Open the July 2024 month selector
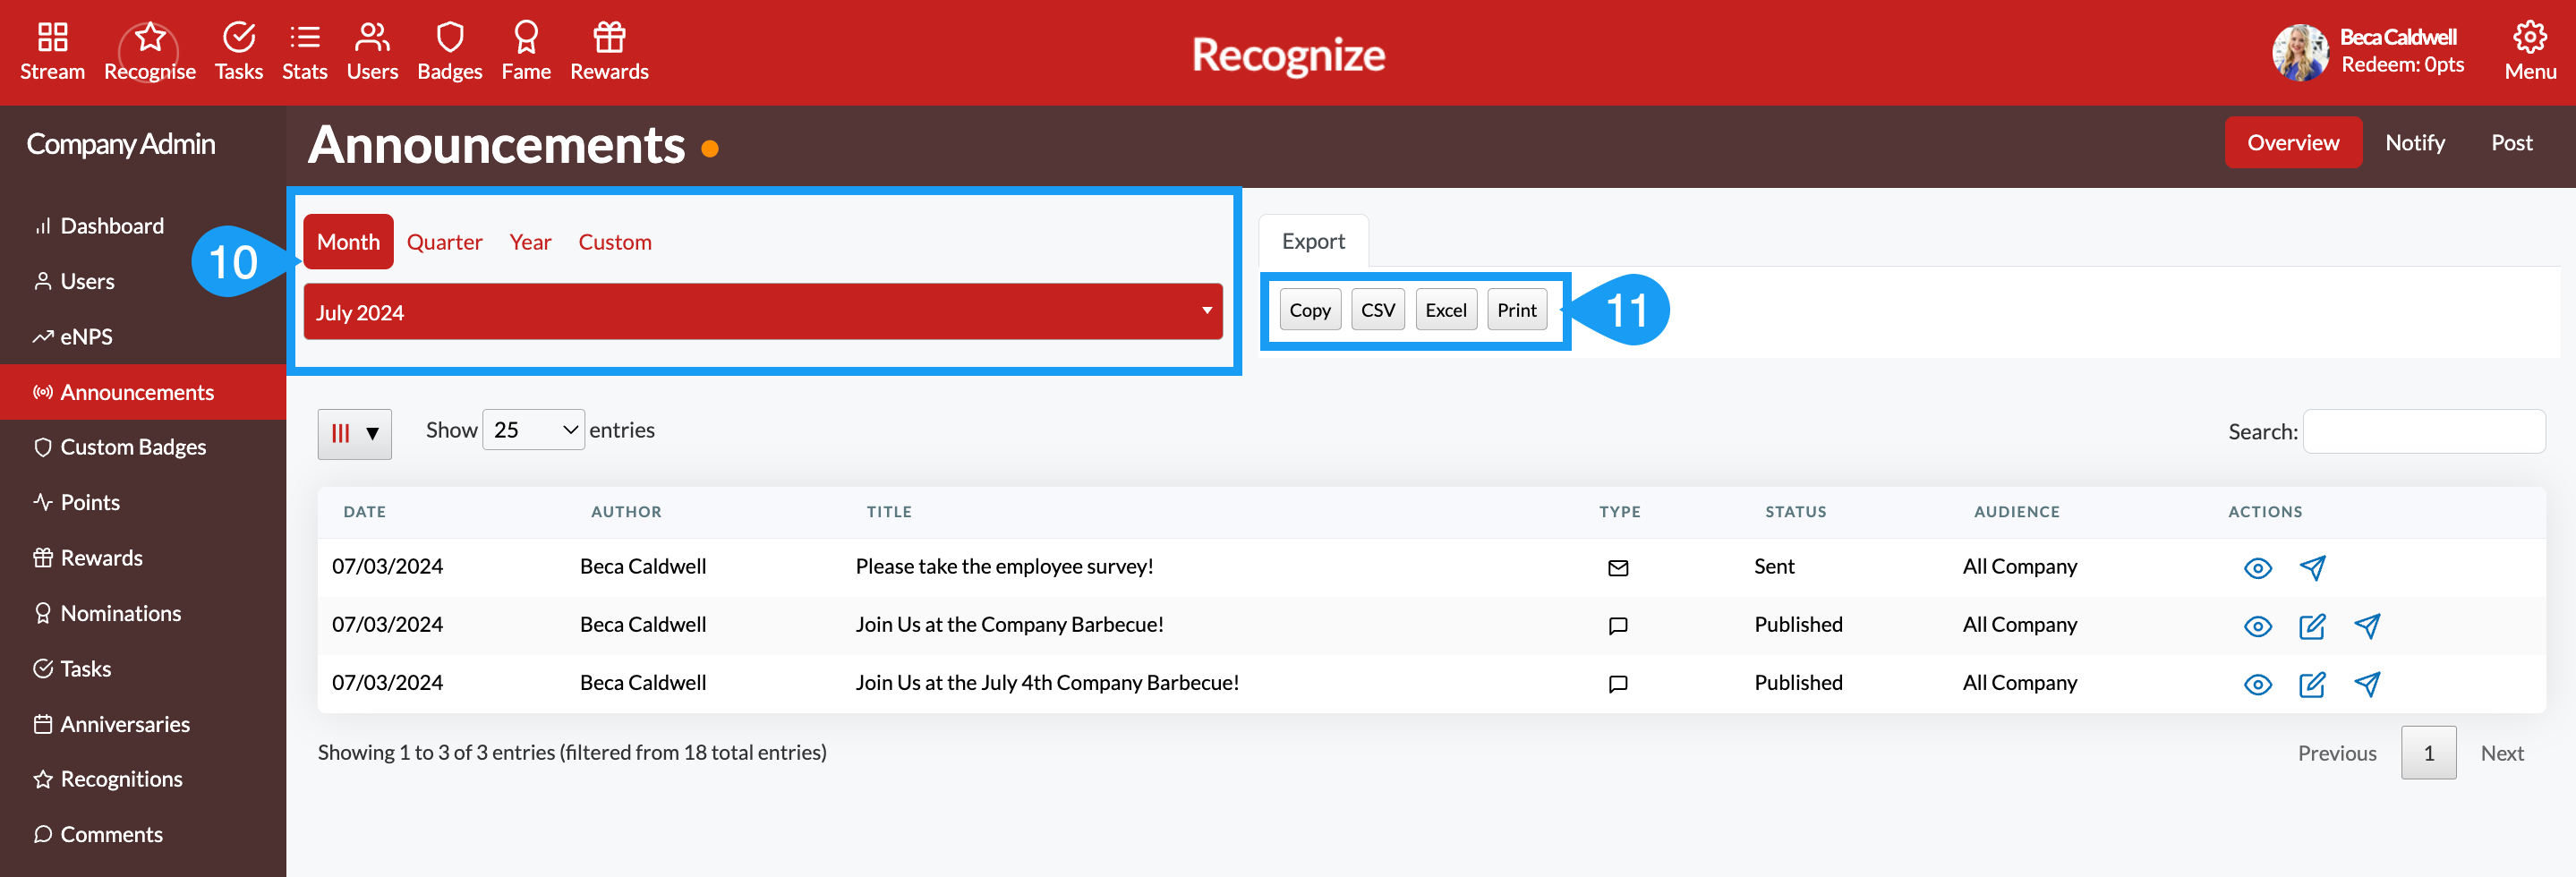Screen dimensions: 2576x877 (x=762, y=312)
